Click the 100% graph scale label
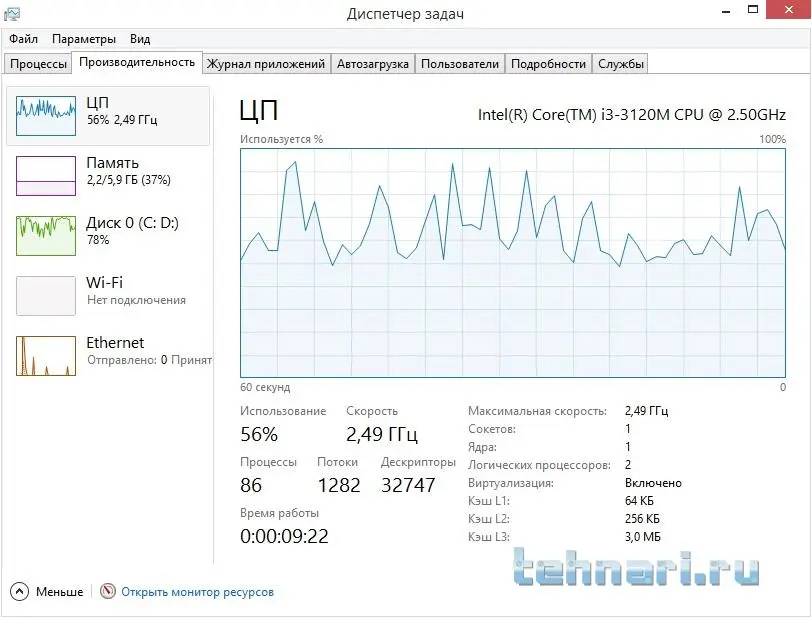This screenshot has width=812, height=618. pos(773,139)
